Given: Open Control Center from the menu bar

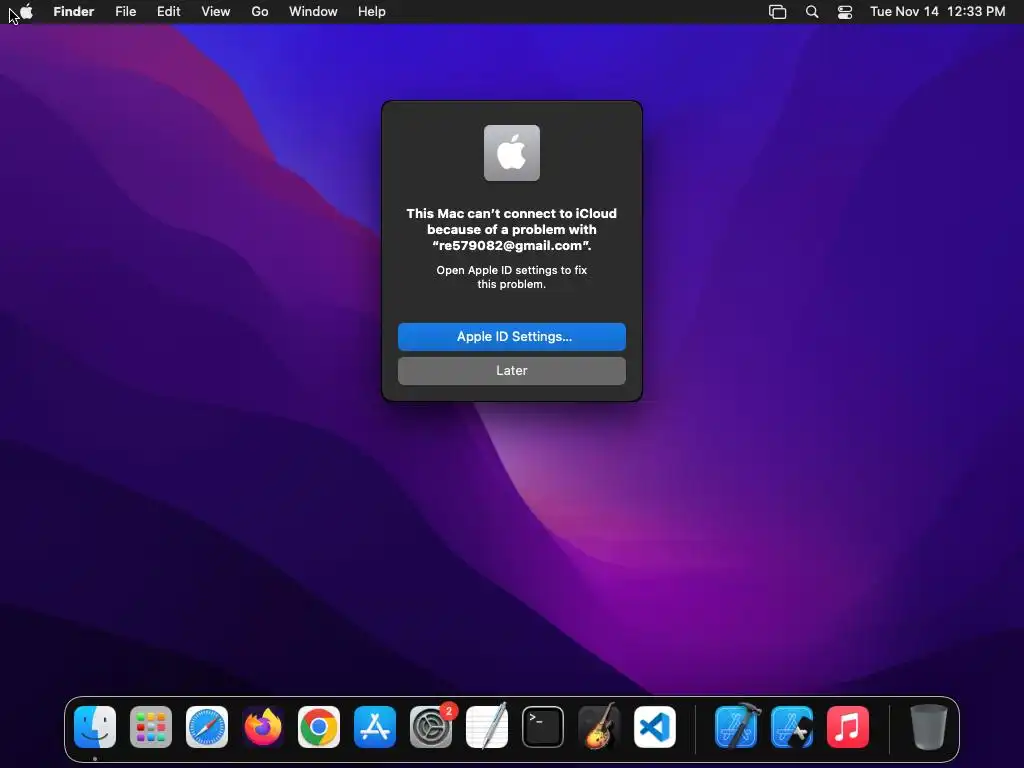Looking at the screenshot, I should coord(845,12).
